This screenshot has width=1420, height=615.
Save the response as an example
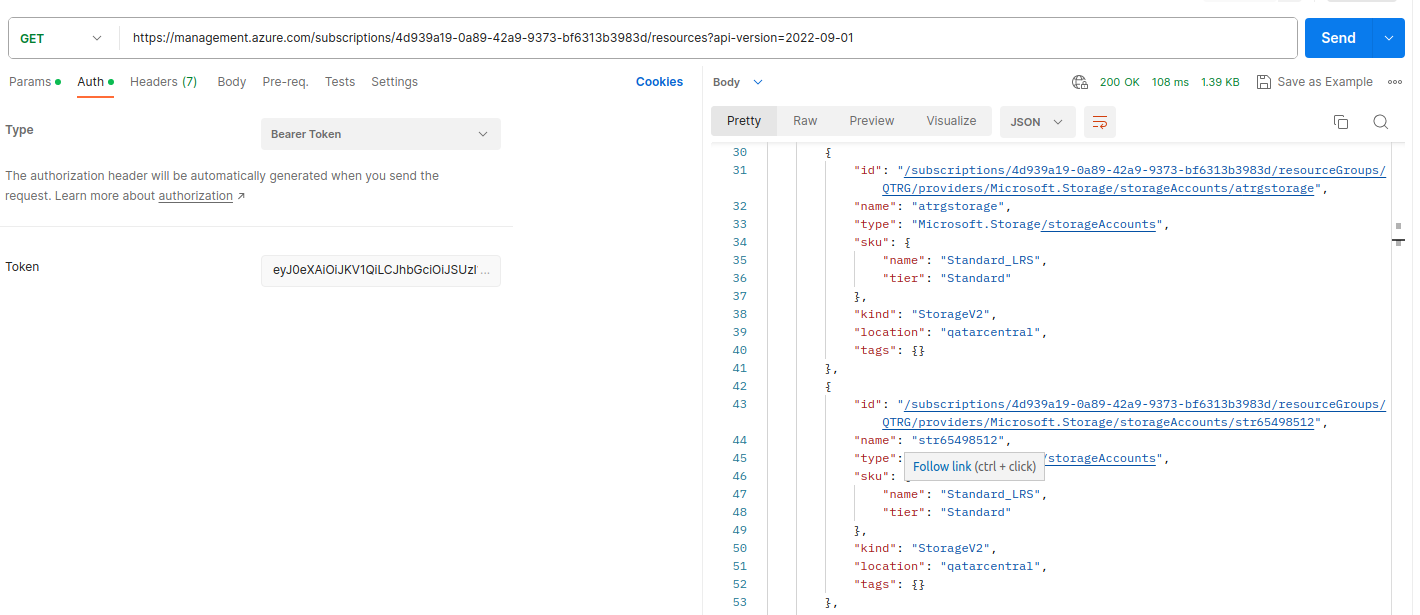tap(1315, 82)
